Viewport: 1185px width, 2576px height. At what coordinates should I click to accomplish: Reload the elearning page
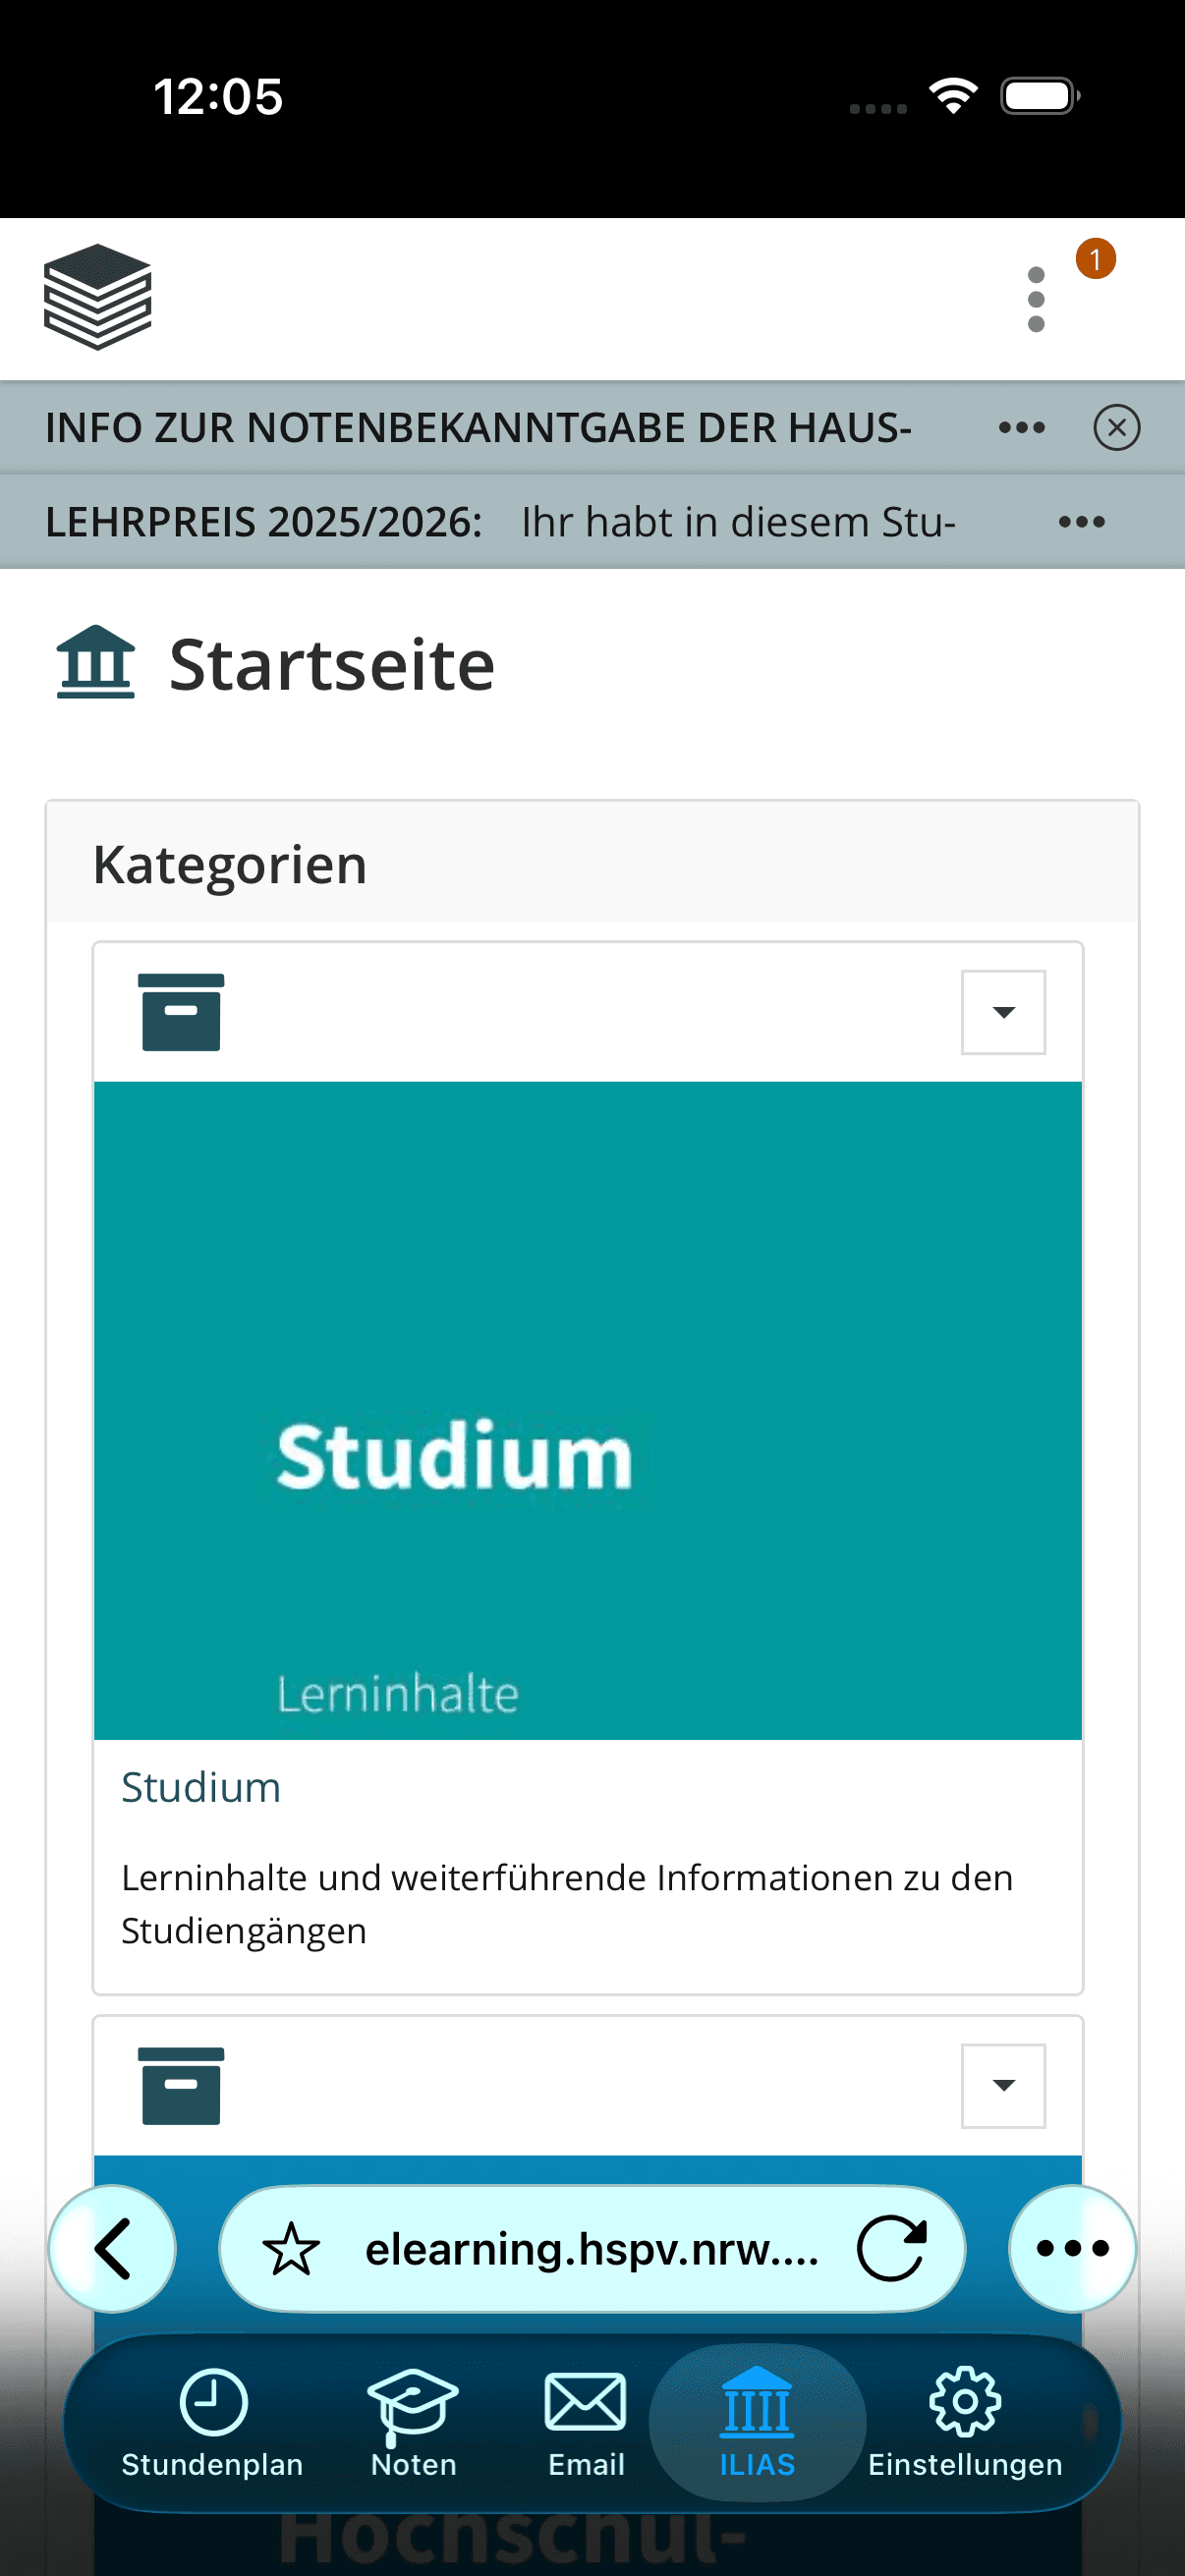[891, 2248]
